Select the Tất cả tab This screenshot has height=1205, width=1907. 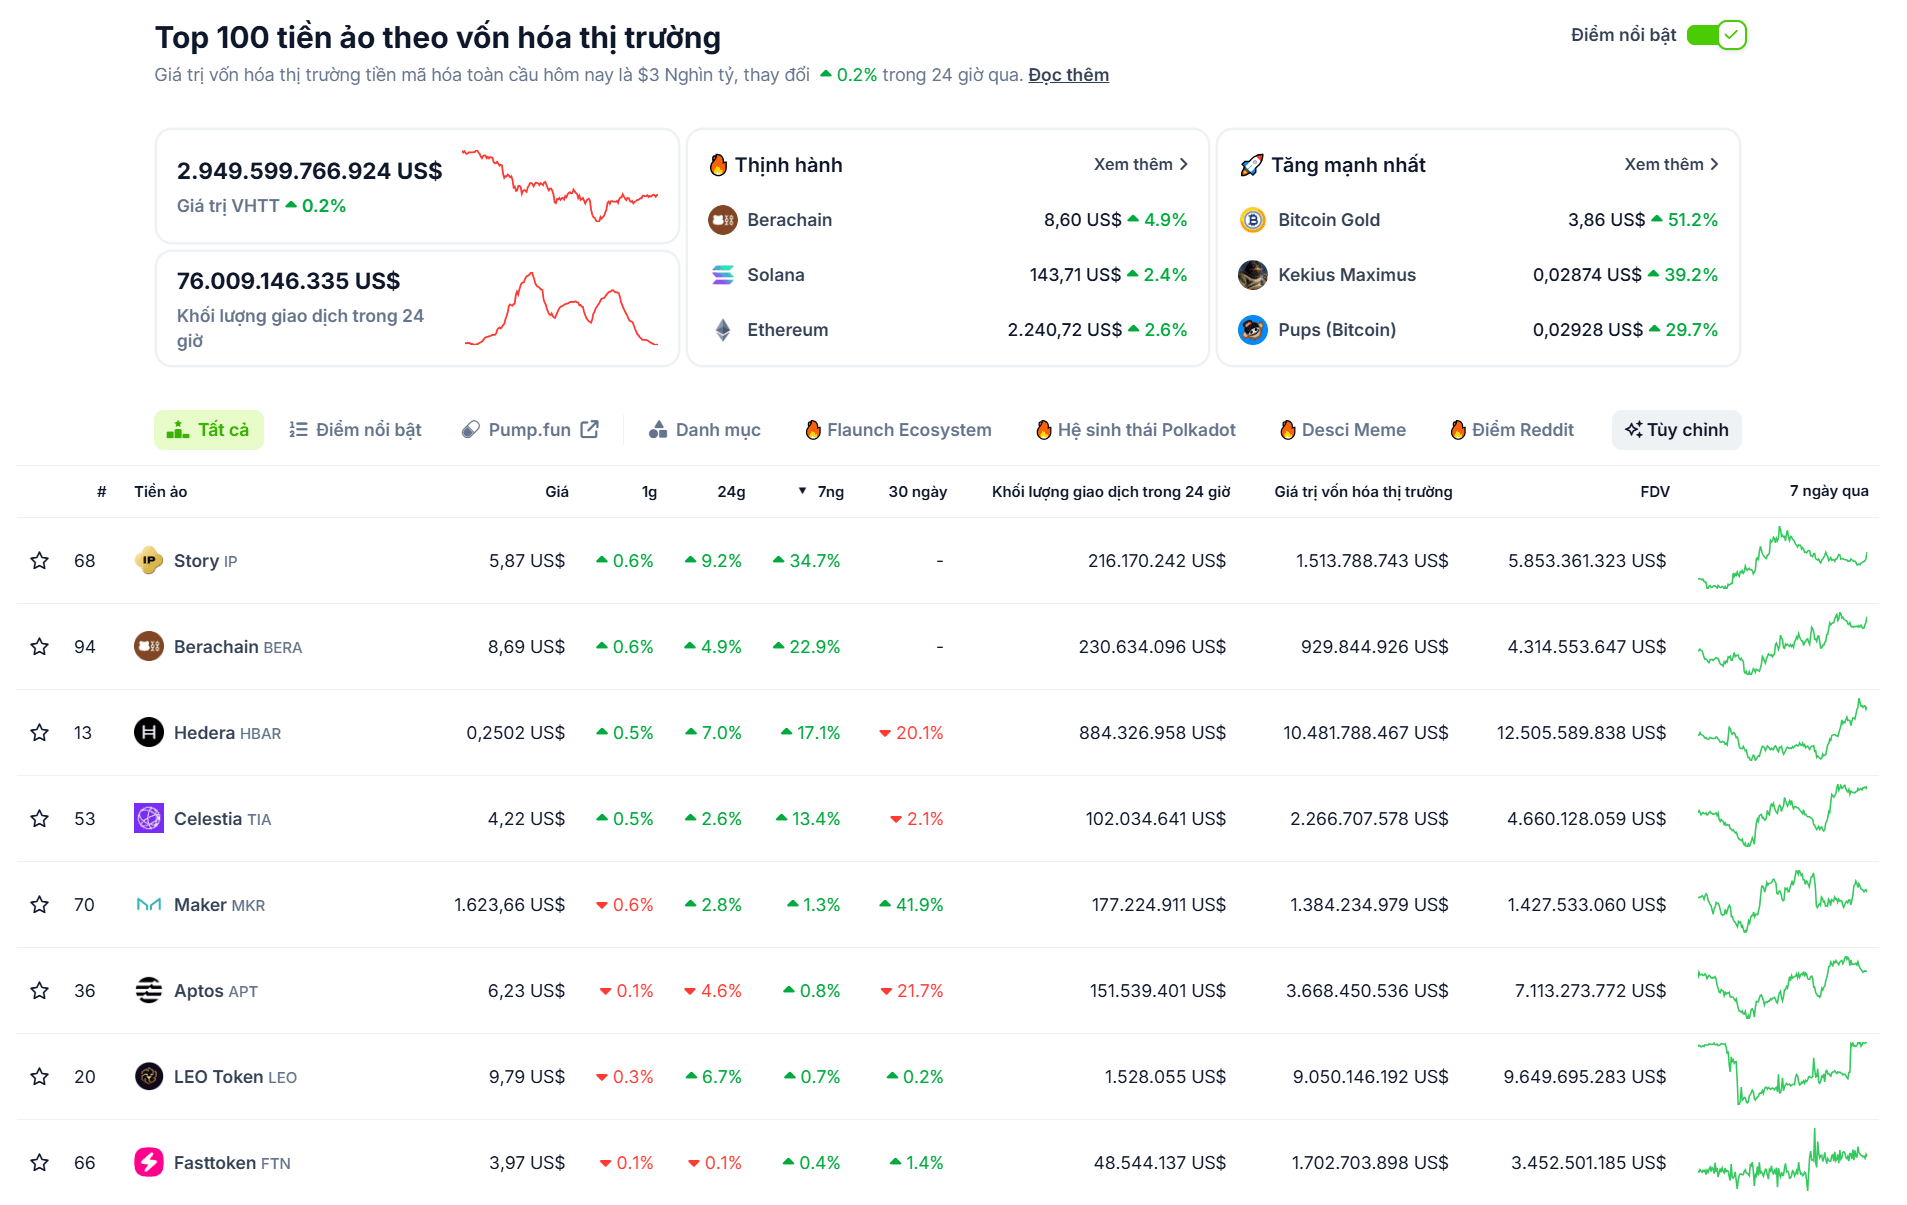click(x=209, y=430)
